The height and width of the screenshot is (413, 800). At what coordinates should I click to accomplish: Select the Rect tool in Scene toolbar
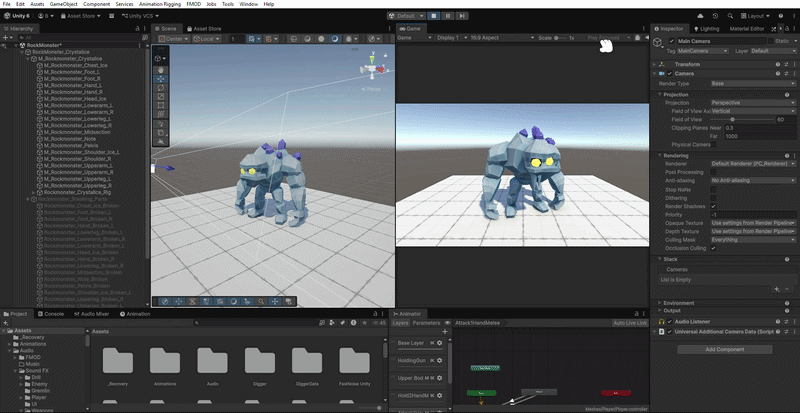point(161,105)
